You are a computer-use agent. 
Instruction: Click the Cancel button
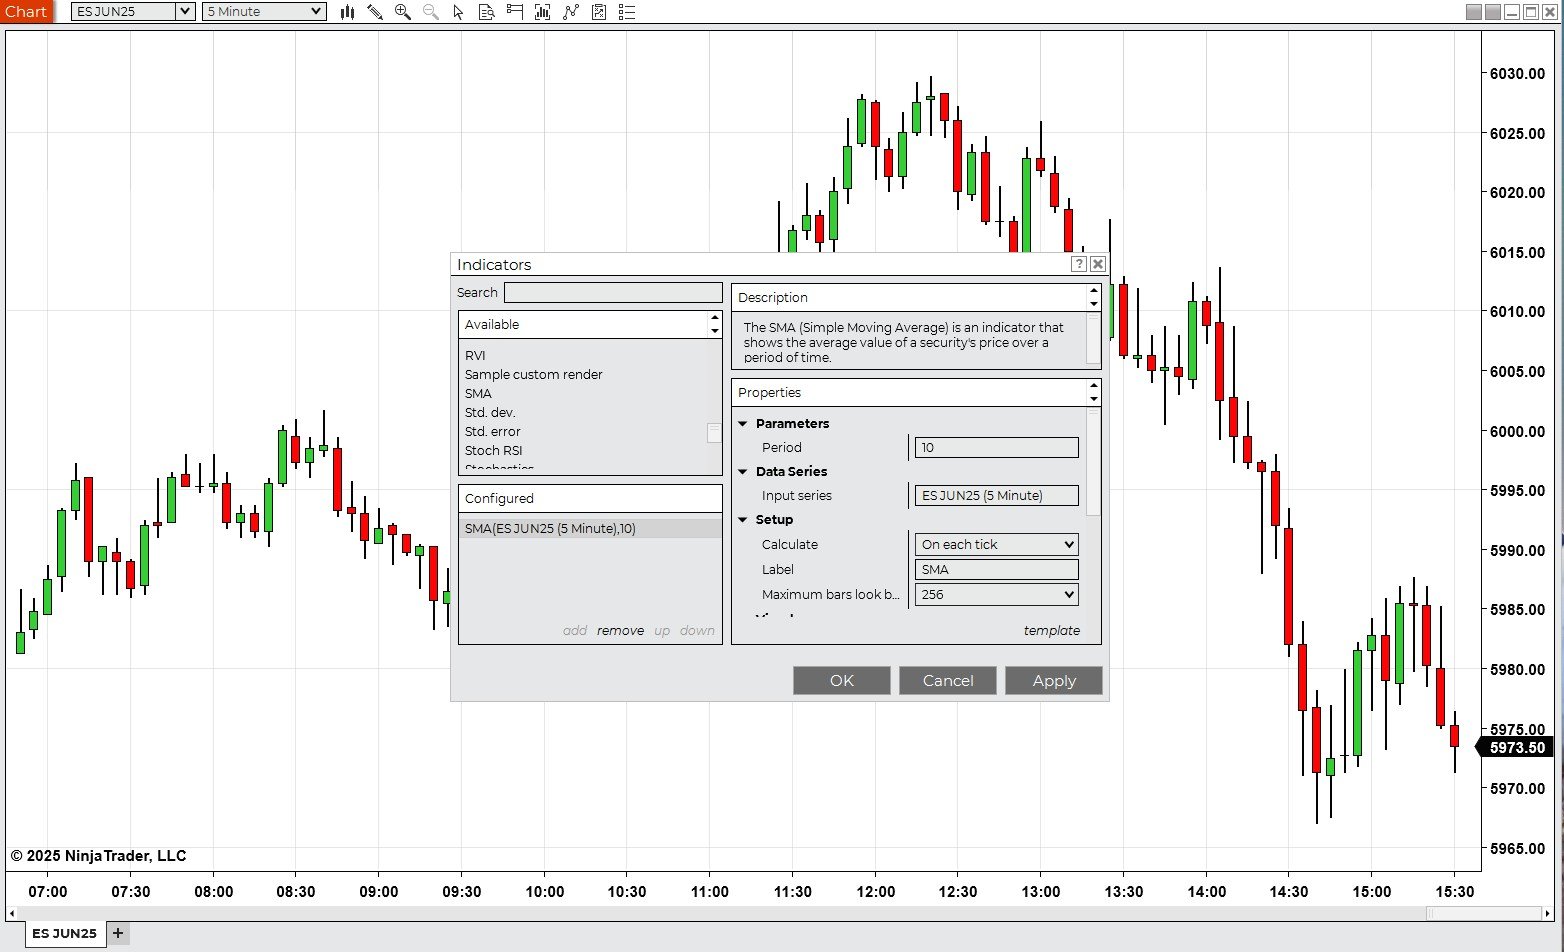point(948,680)
